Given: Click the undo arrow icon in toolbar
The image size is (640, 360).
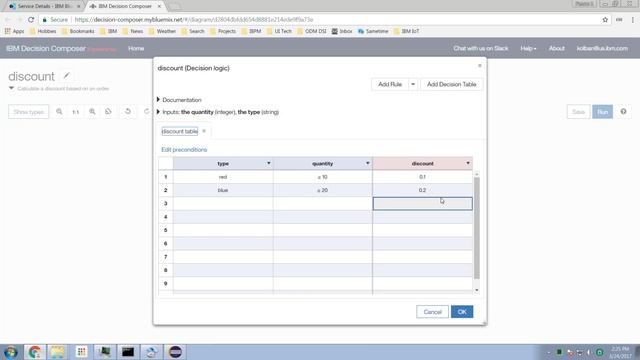Looking at the screenshot, I should pyautogui.click(x=128, y=111).
